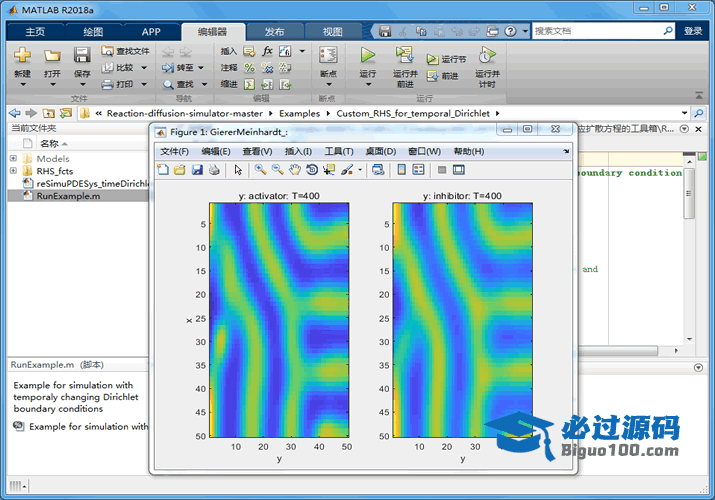The height and width of the screenshot is (500, 715).
Task: Click the Save Figure icon in figure toolbar
Action: (x=197, y=170)
